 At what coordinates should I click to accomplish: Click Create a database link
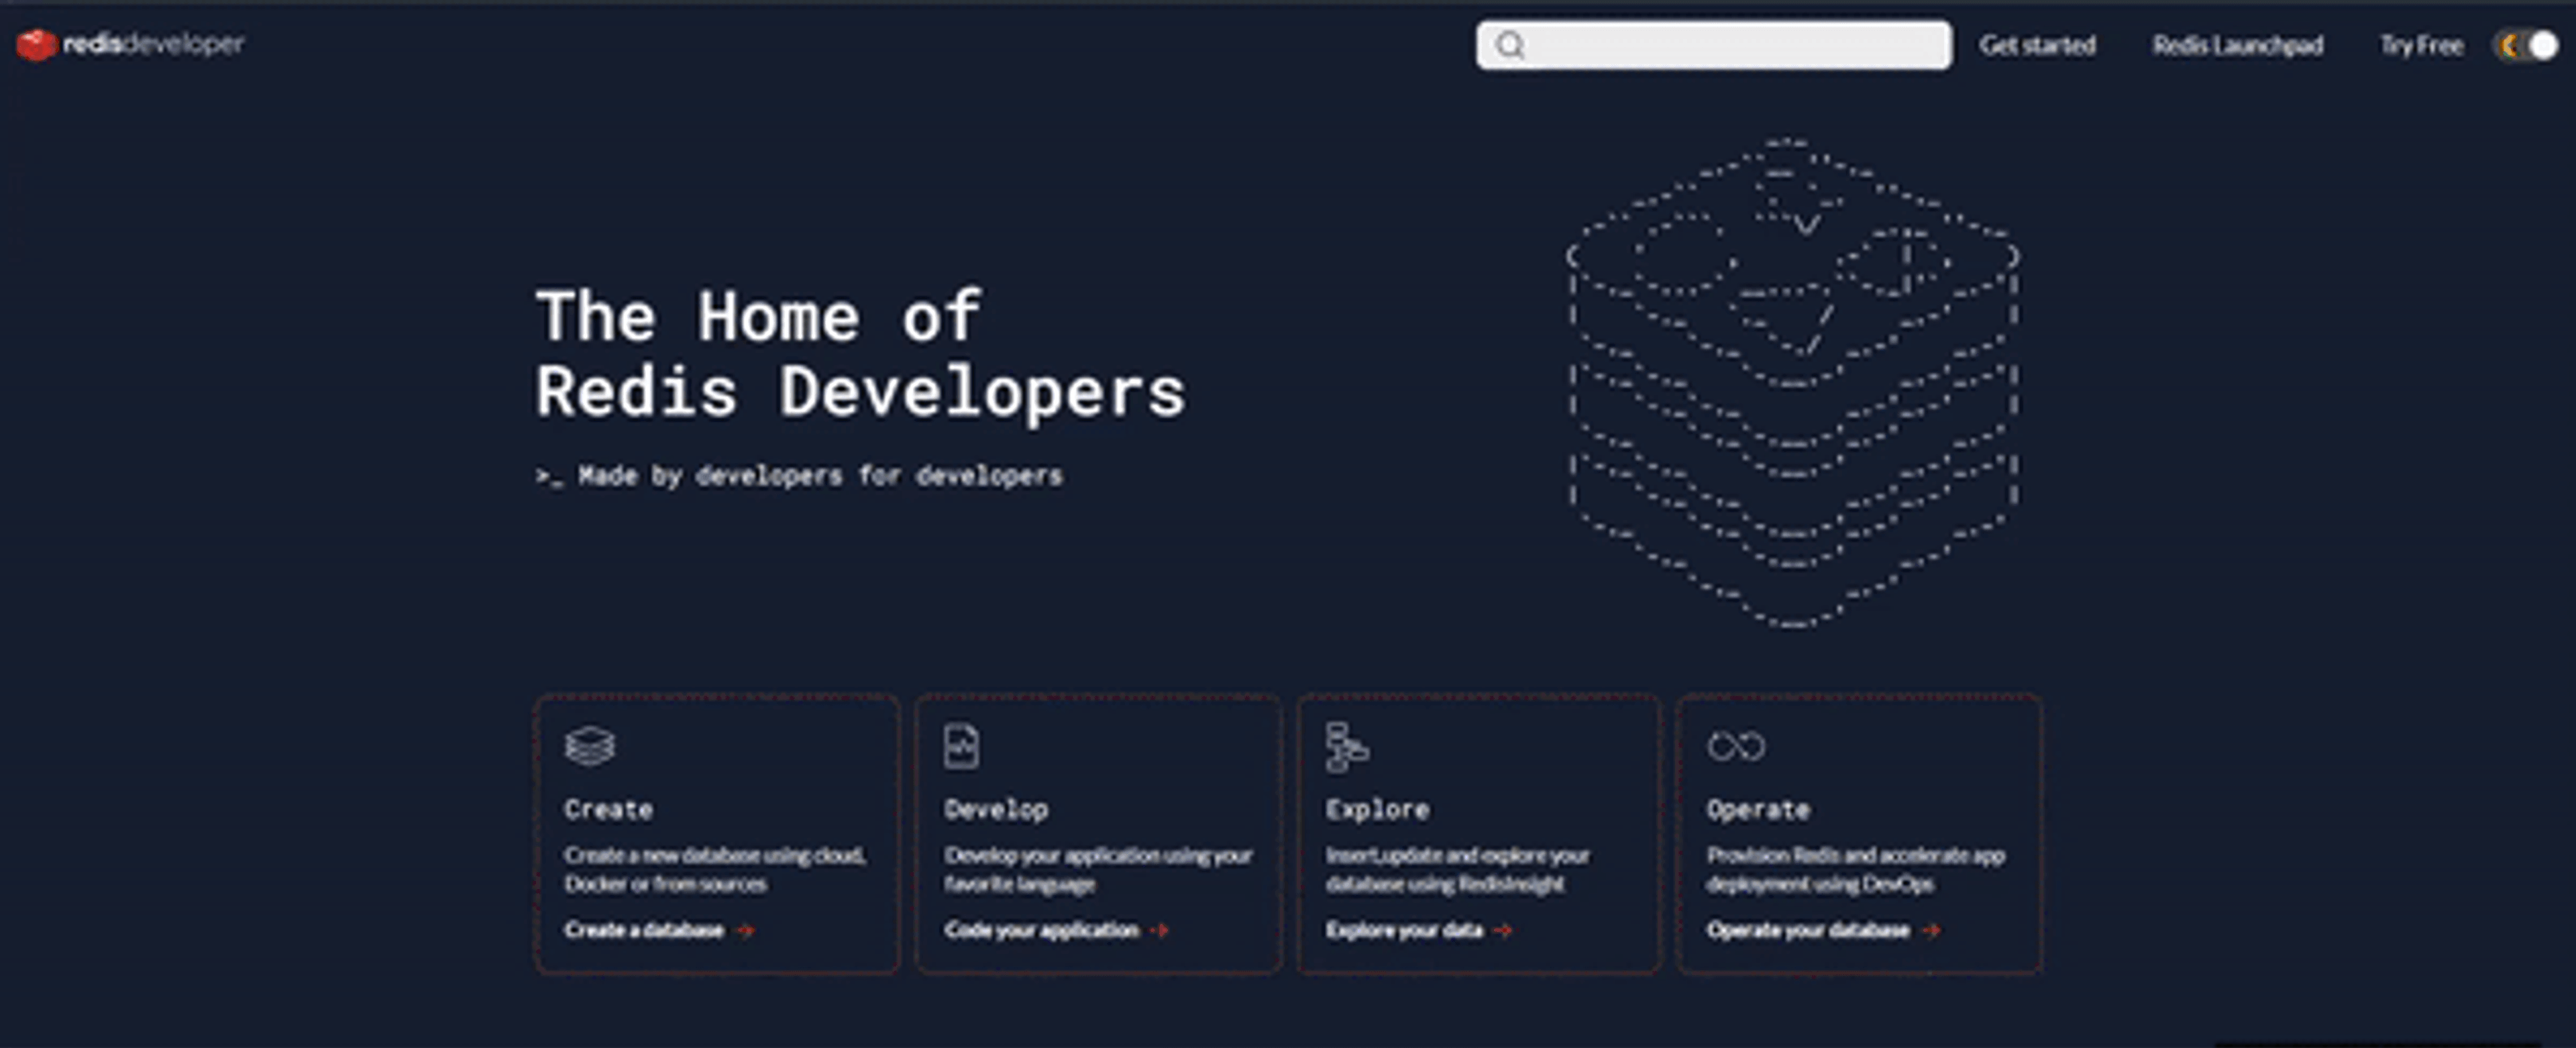point(643,931)
